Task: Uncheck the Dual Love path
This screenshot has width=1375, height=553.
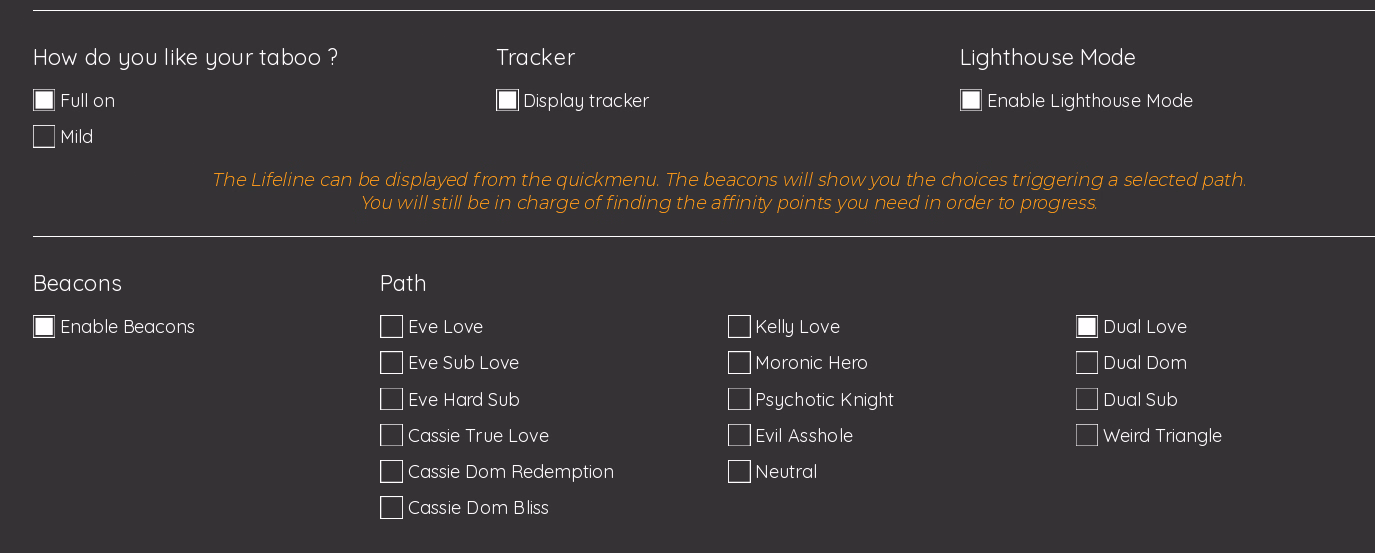Action: pyautogui.click(x=1087, y=327)
